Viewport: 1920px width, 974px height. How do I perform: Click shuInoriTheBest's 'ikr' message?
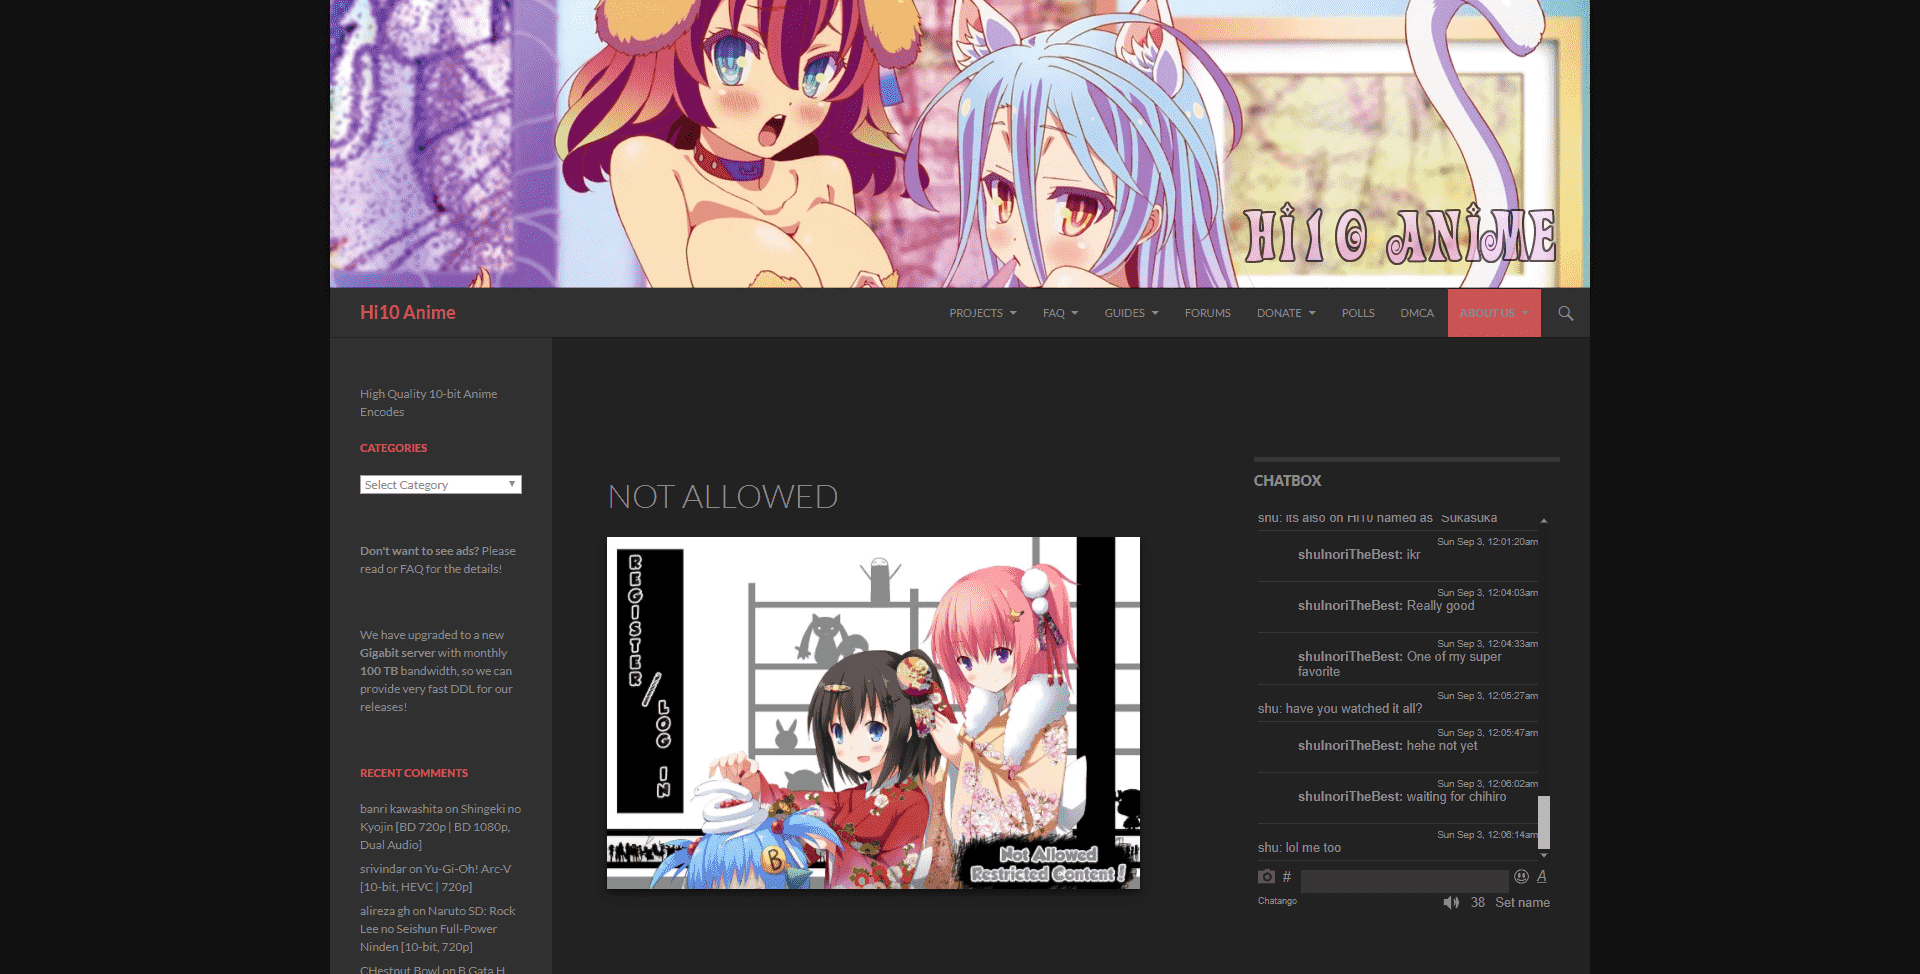coord(1359,555)
